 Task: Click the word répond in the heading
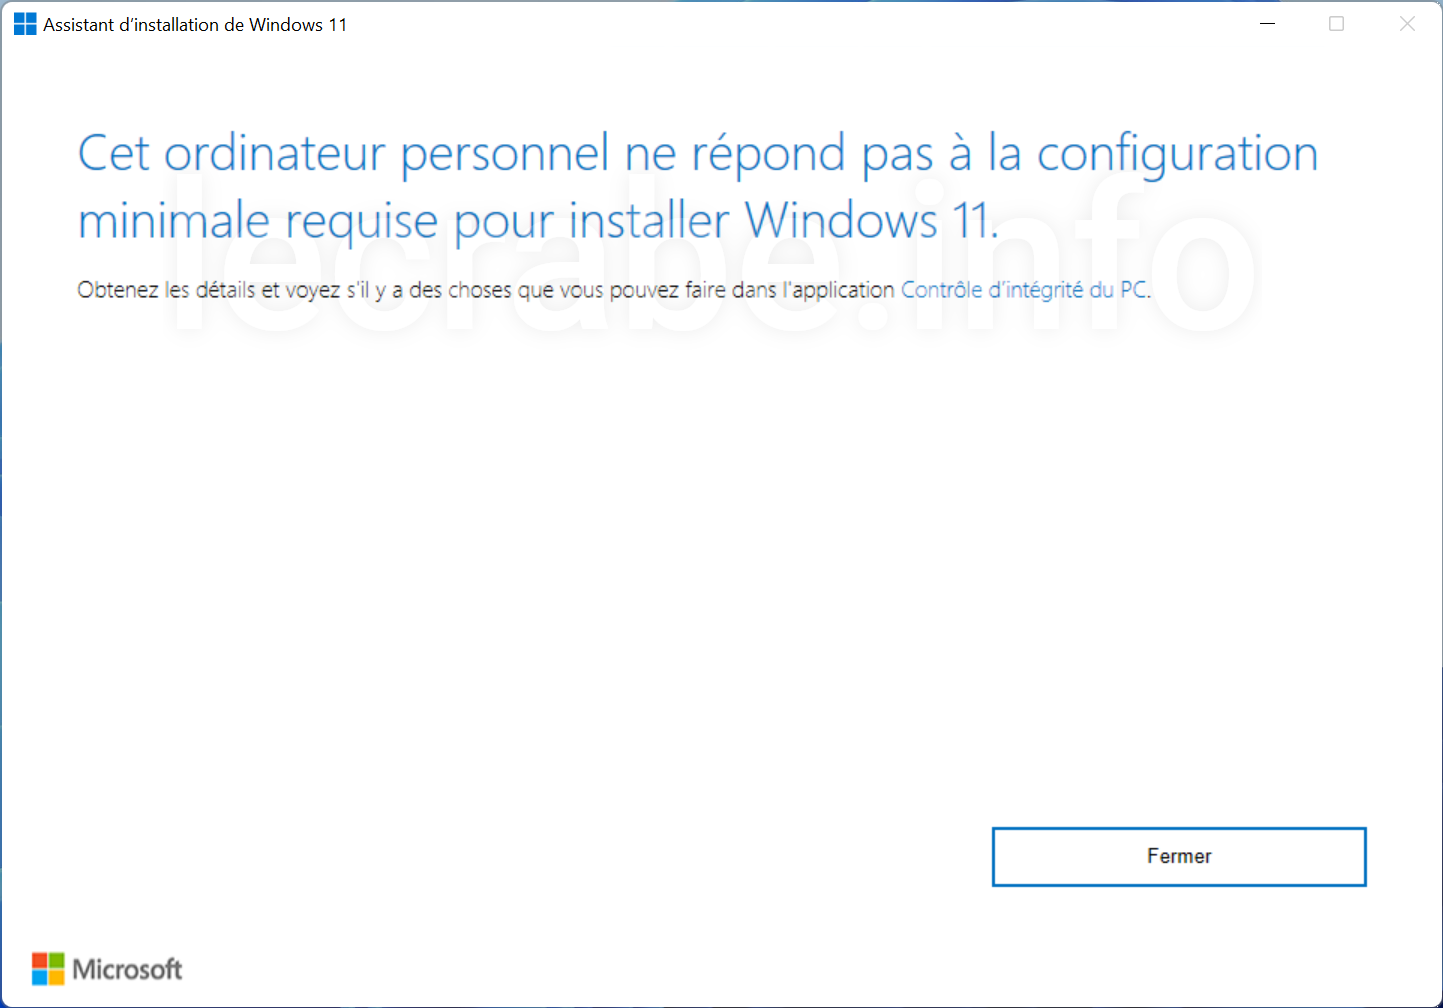tap(769, 156)
